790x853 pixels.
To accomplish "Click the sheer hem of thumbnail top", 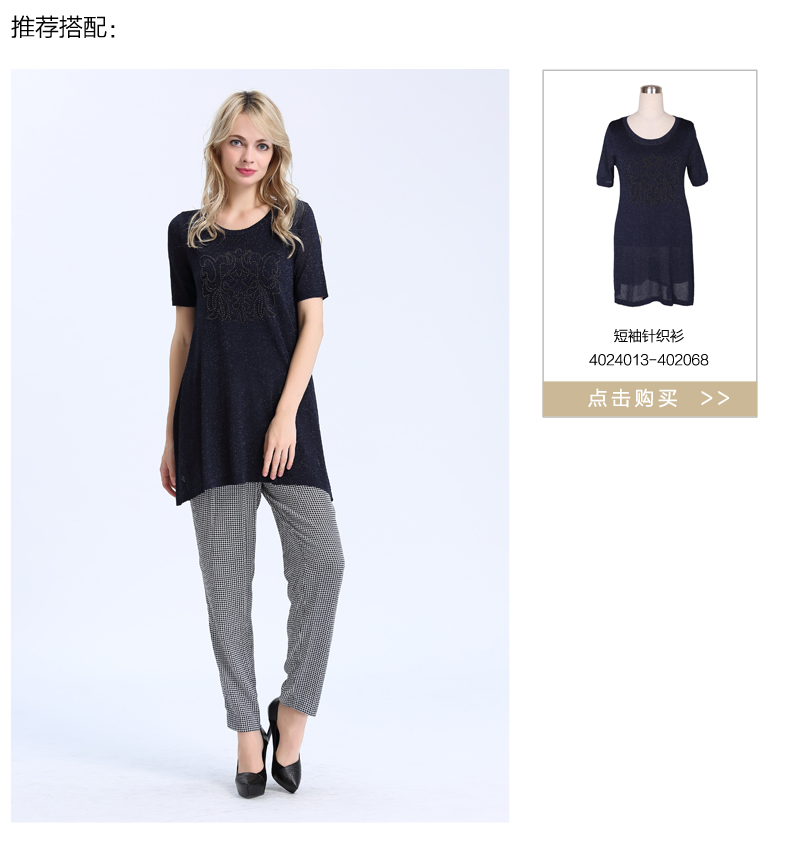I will pos(655,276).
